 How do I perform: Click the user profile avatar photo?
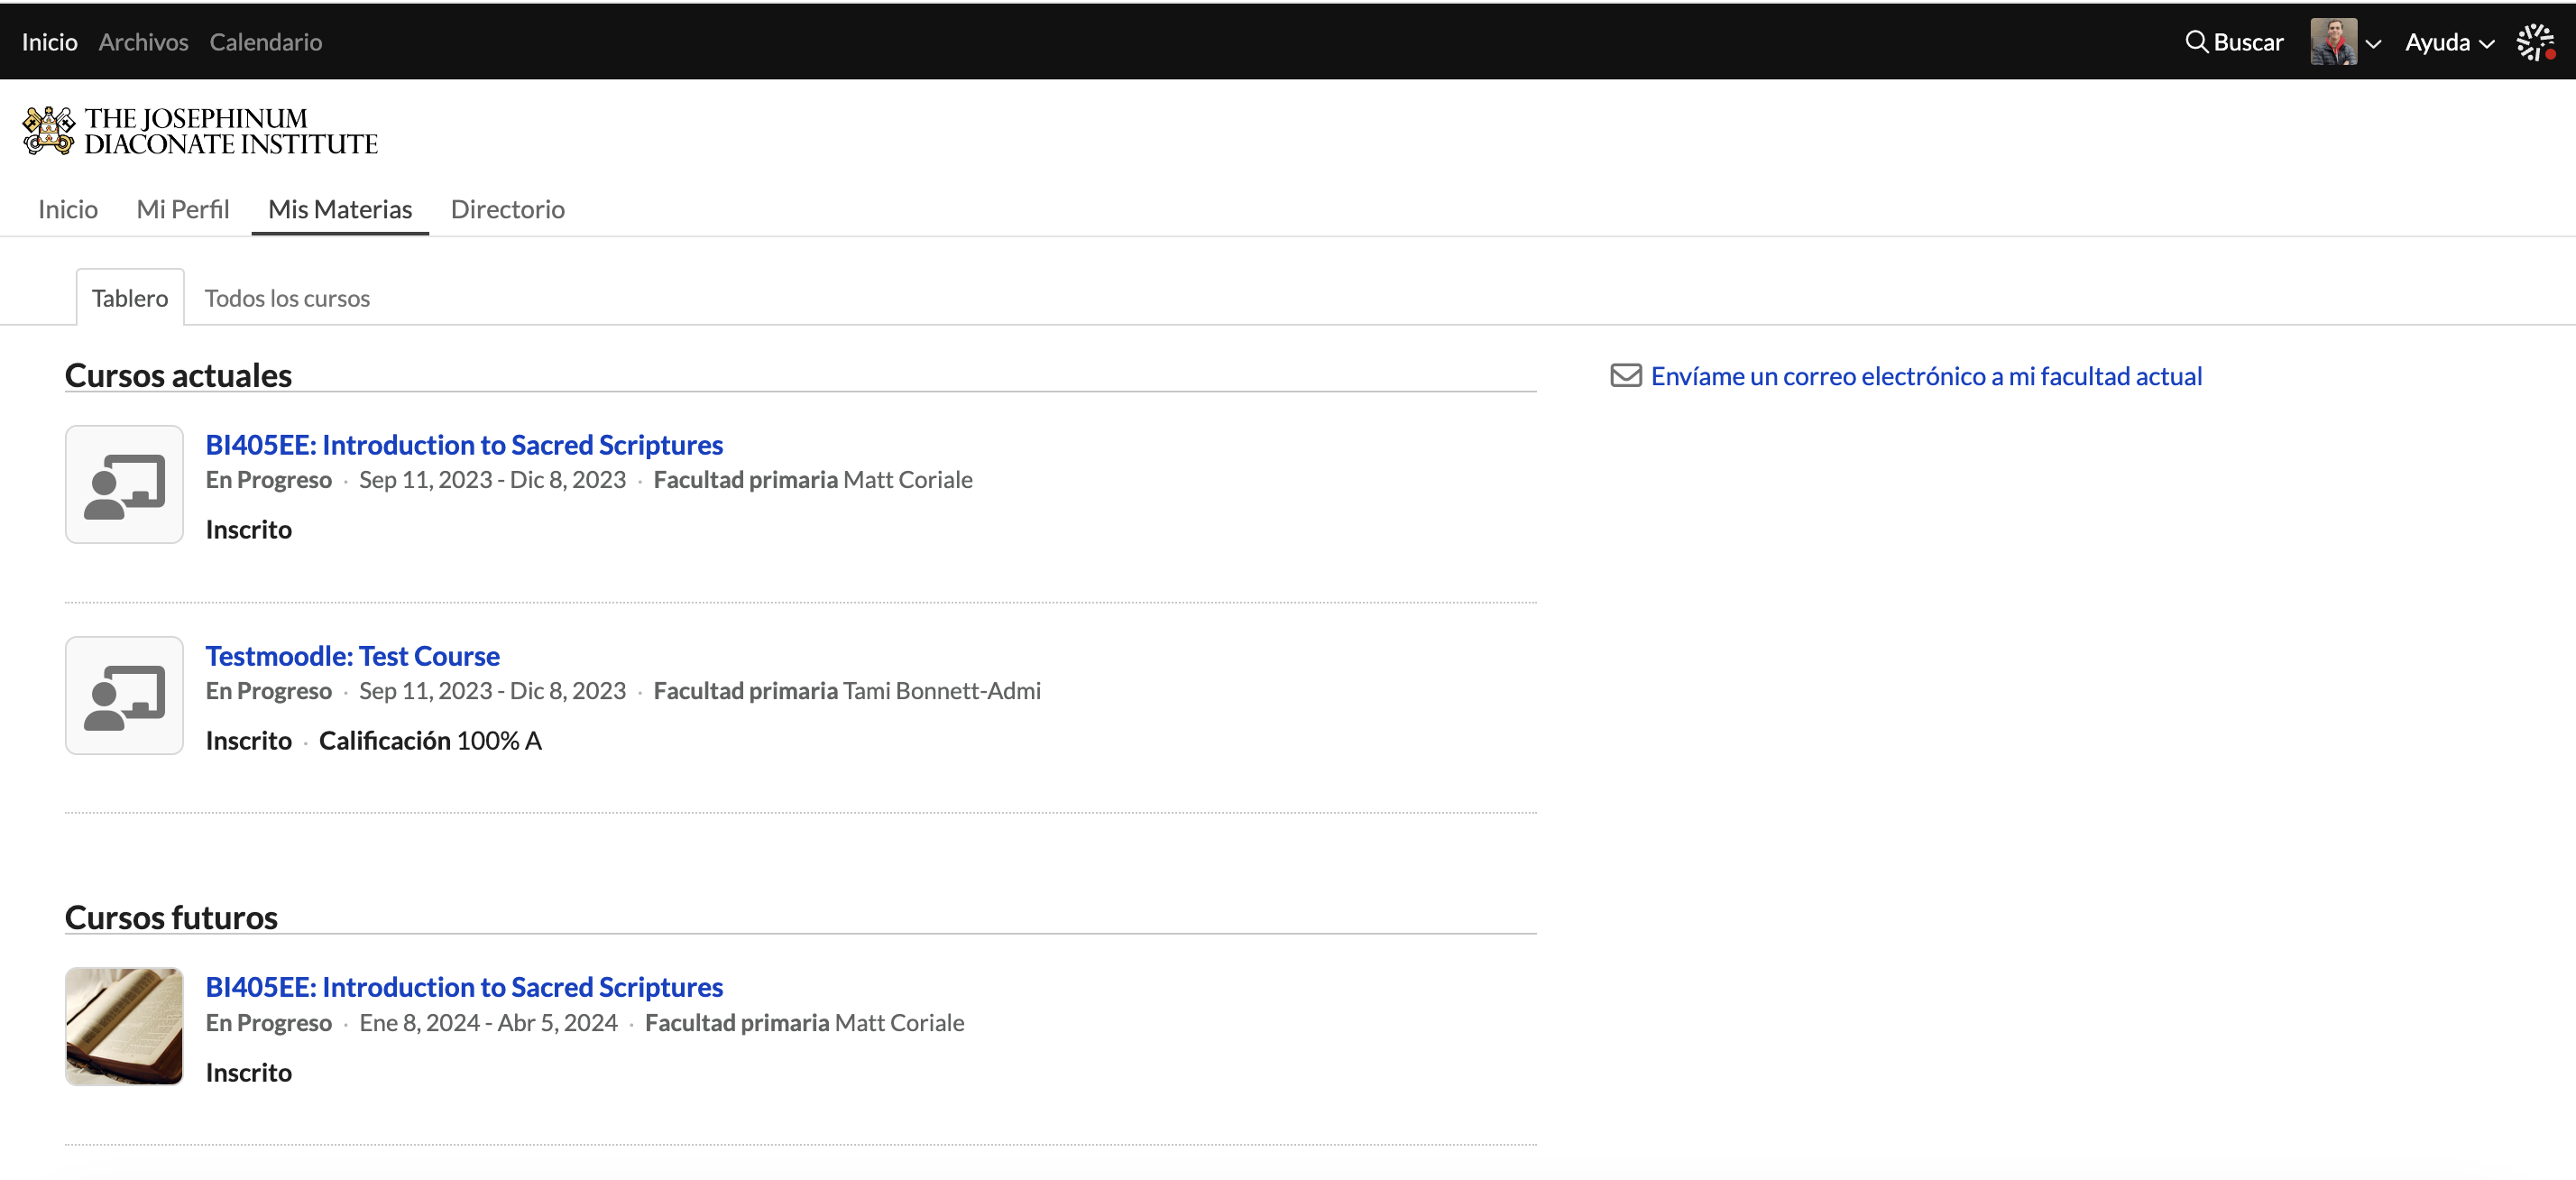pos(2333,42)
